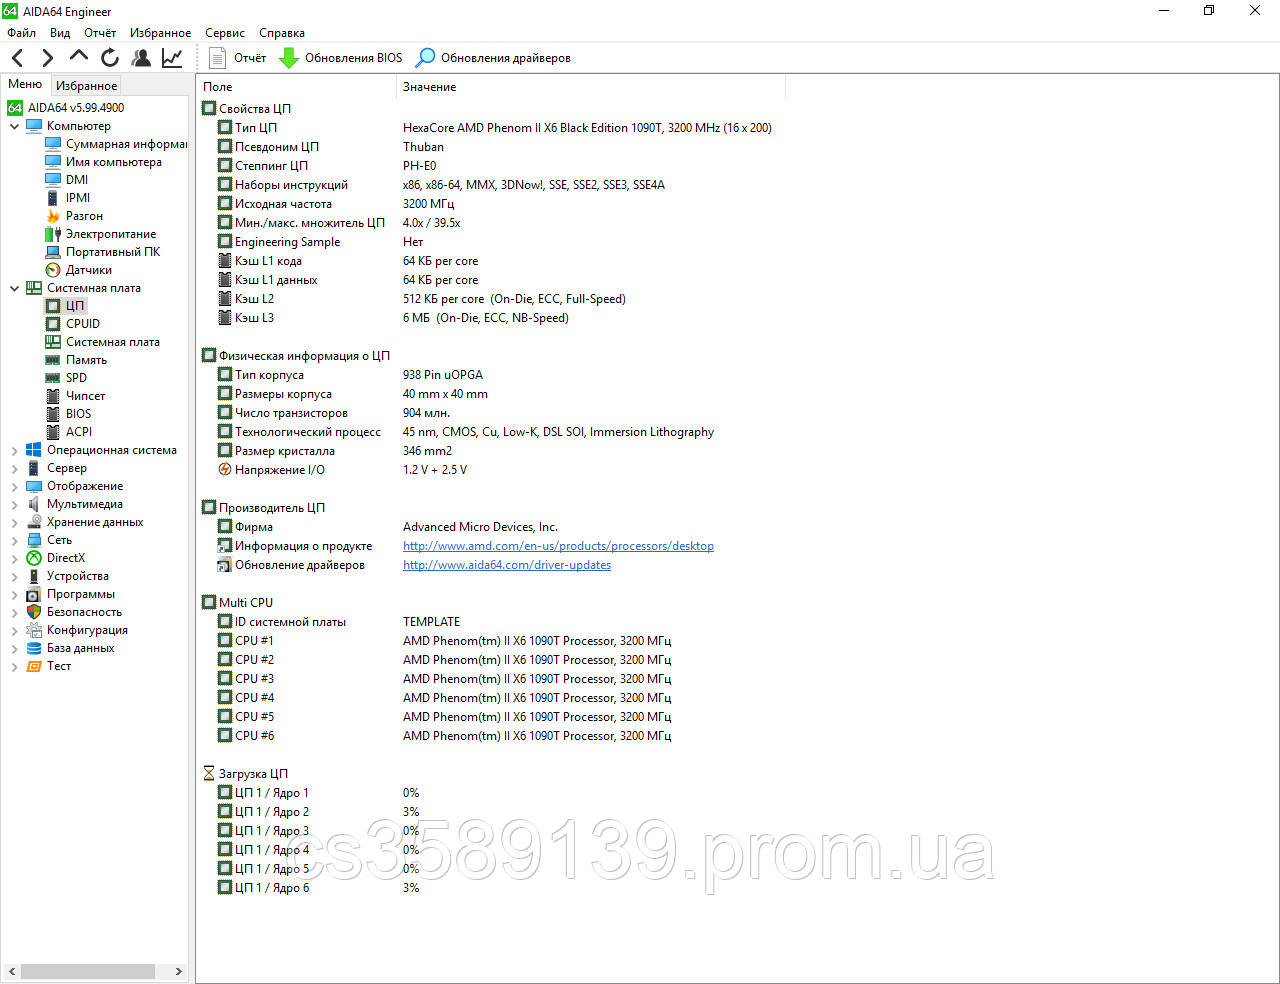Click the CPUID icon in the tree
The height and width of the screenshot is (984, 1280).
tap(53, 324)
